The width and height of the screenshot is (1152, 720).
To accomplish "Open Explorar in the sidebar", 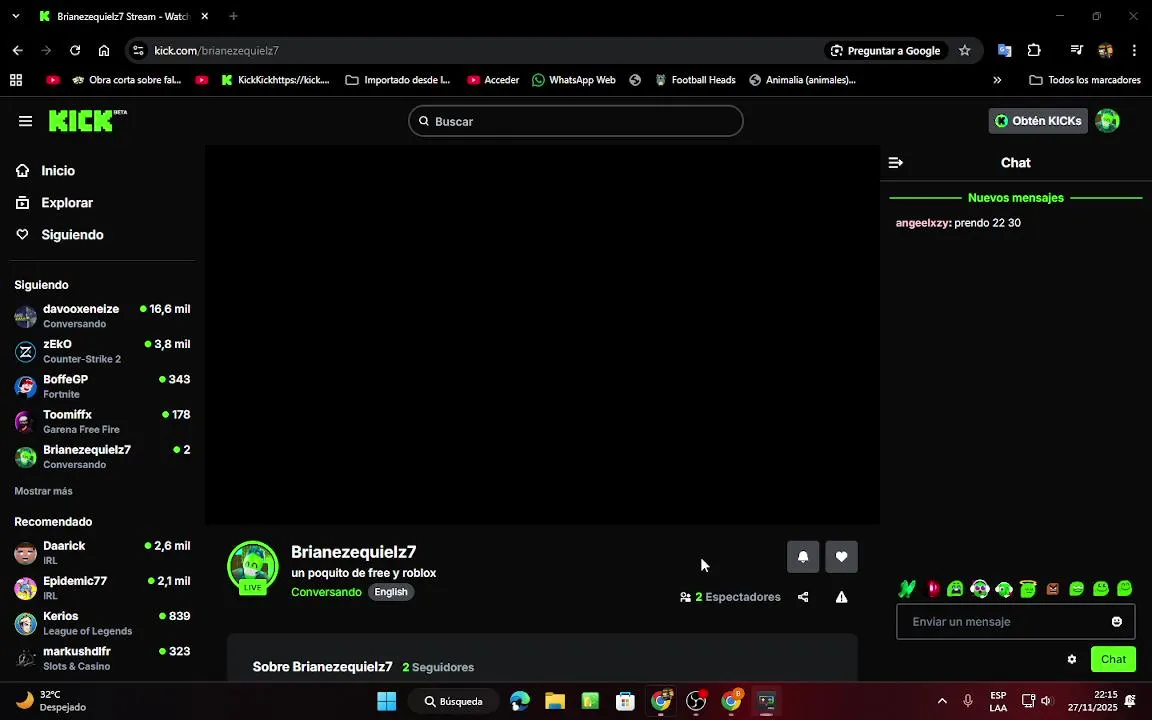I will click(54, 203).
